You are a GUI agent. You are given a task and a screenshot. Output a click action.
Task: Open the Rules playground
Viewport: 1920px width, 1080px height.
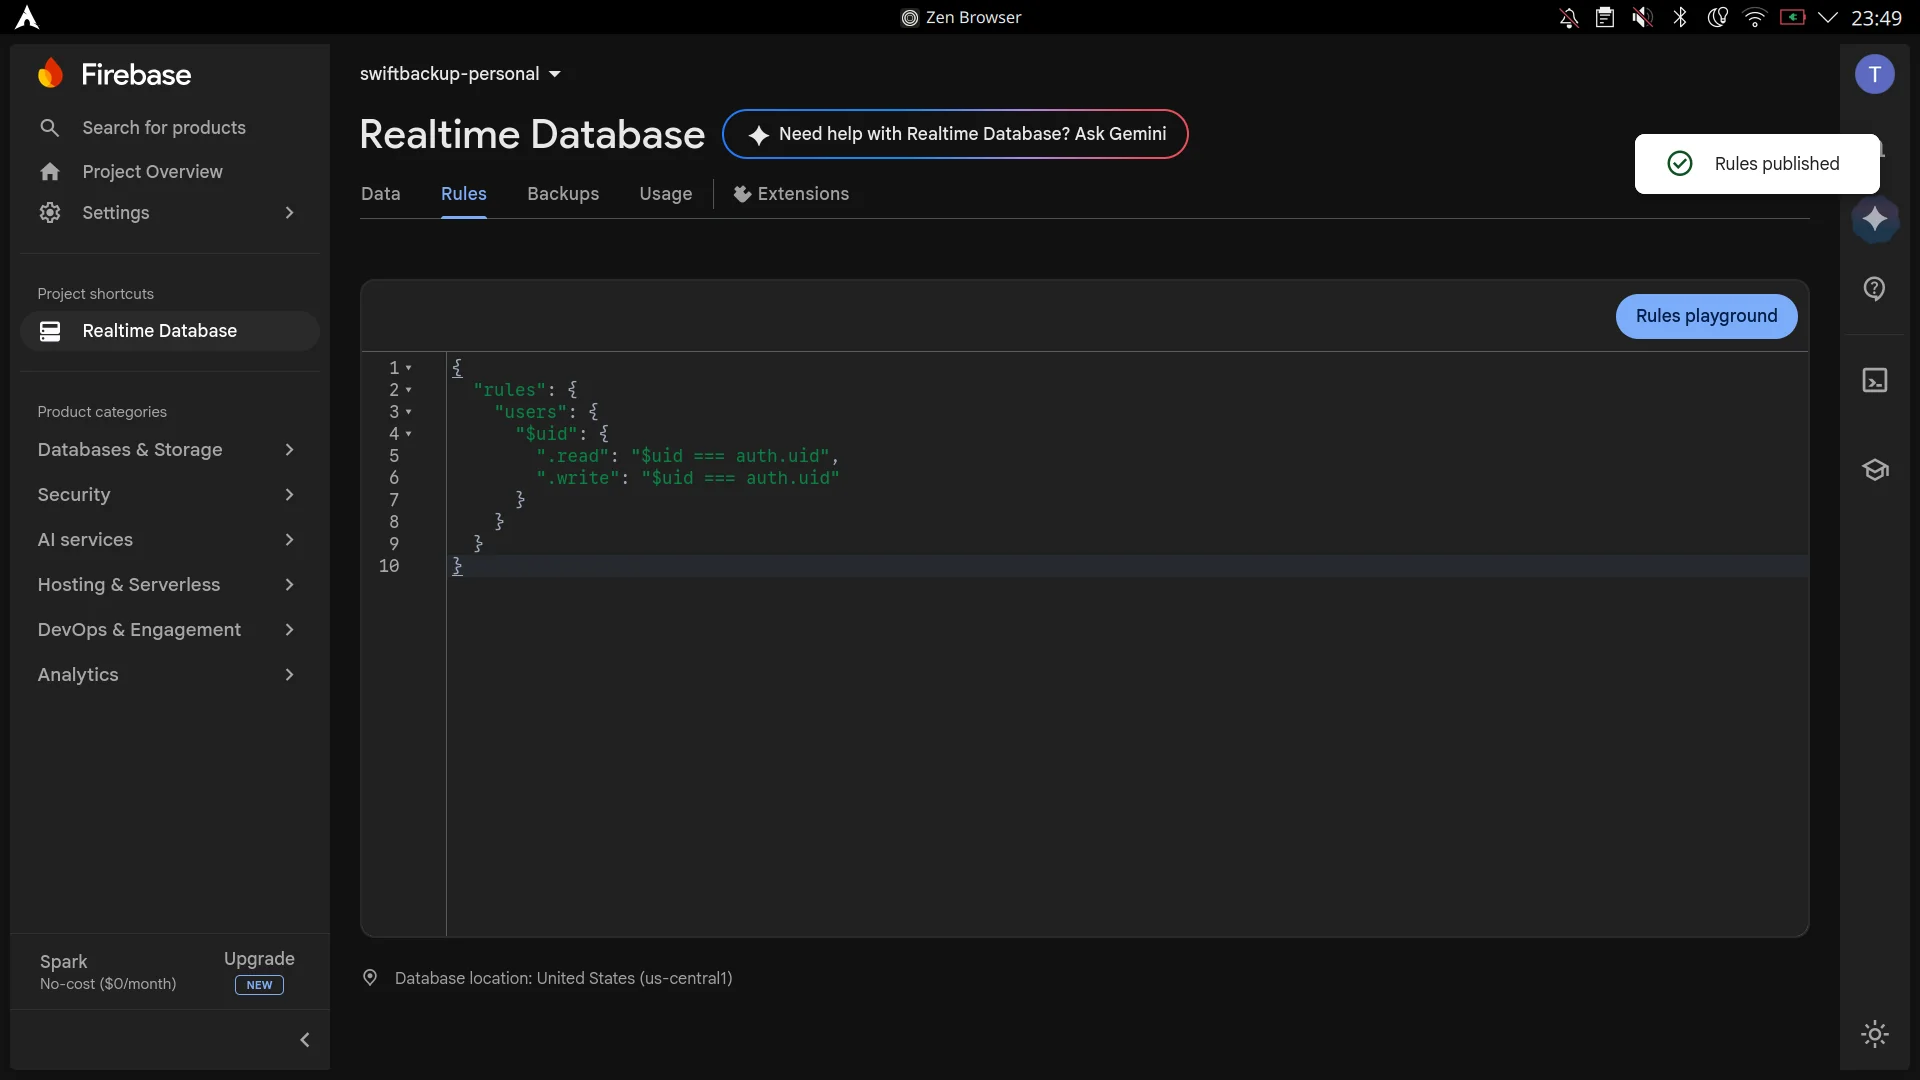(1707, 316)
